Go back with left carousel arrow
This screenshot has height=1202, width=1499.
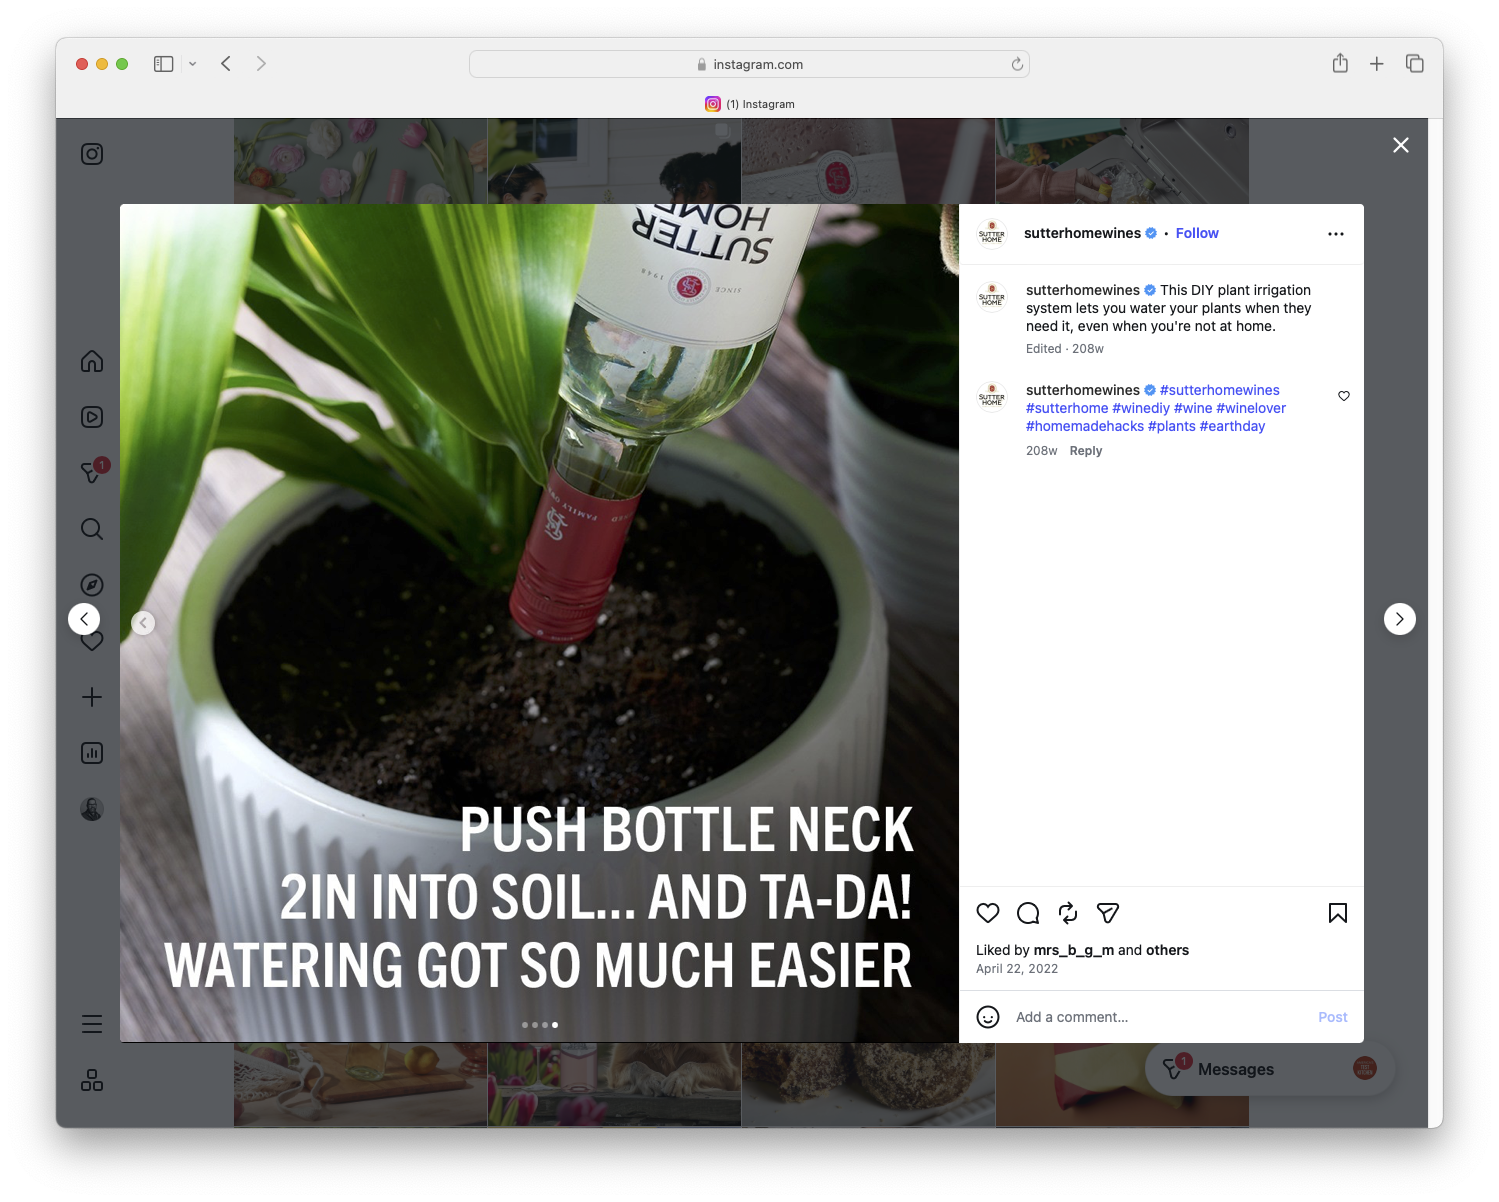(x=143, y=622)
